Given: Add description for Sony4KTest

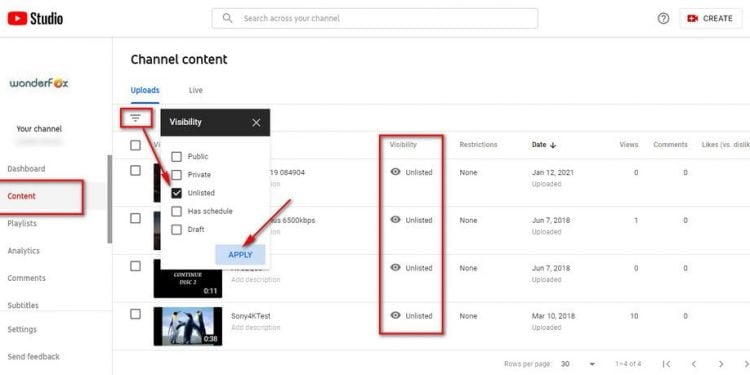Looking at the screenshot, I should click(255, 328).
